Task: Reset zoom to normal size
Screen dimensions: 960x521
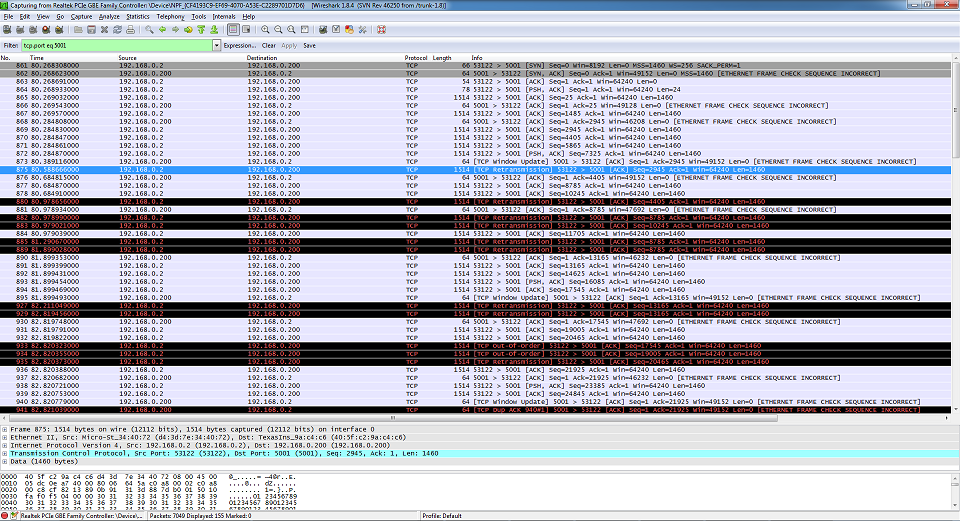Action: 291,29
